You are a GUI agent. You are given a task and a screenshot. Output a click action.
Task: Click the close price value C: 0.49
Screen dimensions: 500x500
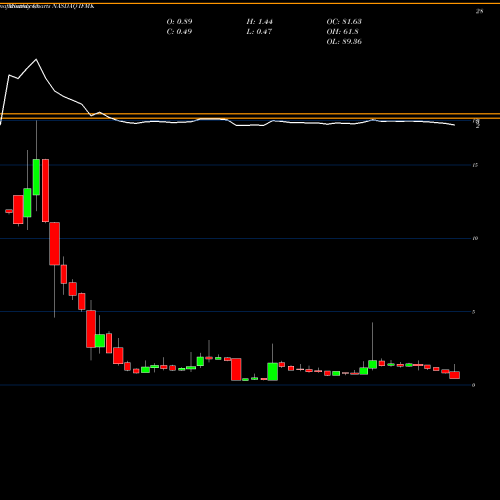point(179,32)
